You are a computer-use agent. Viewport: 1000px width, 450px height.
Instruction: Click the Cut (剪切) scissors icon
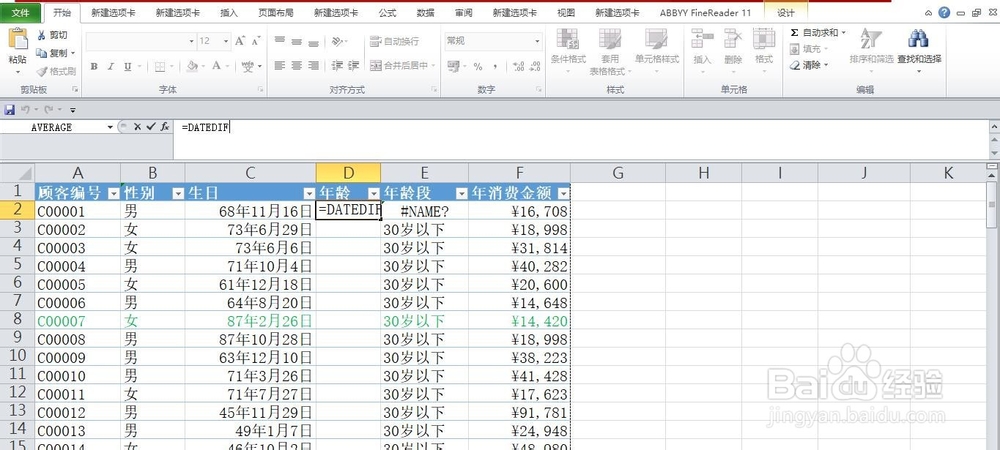pyautogui.click(x=42, y=35)
